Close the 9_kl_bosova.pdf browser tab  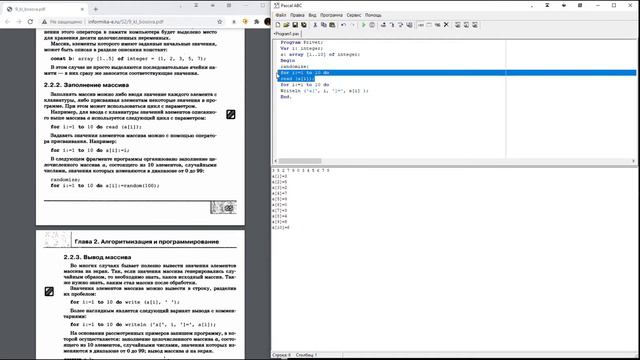tap(82, 9)
